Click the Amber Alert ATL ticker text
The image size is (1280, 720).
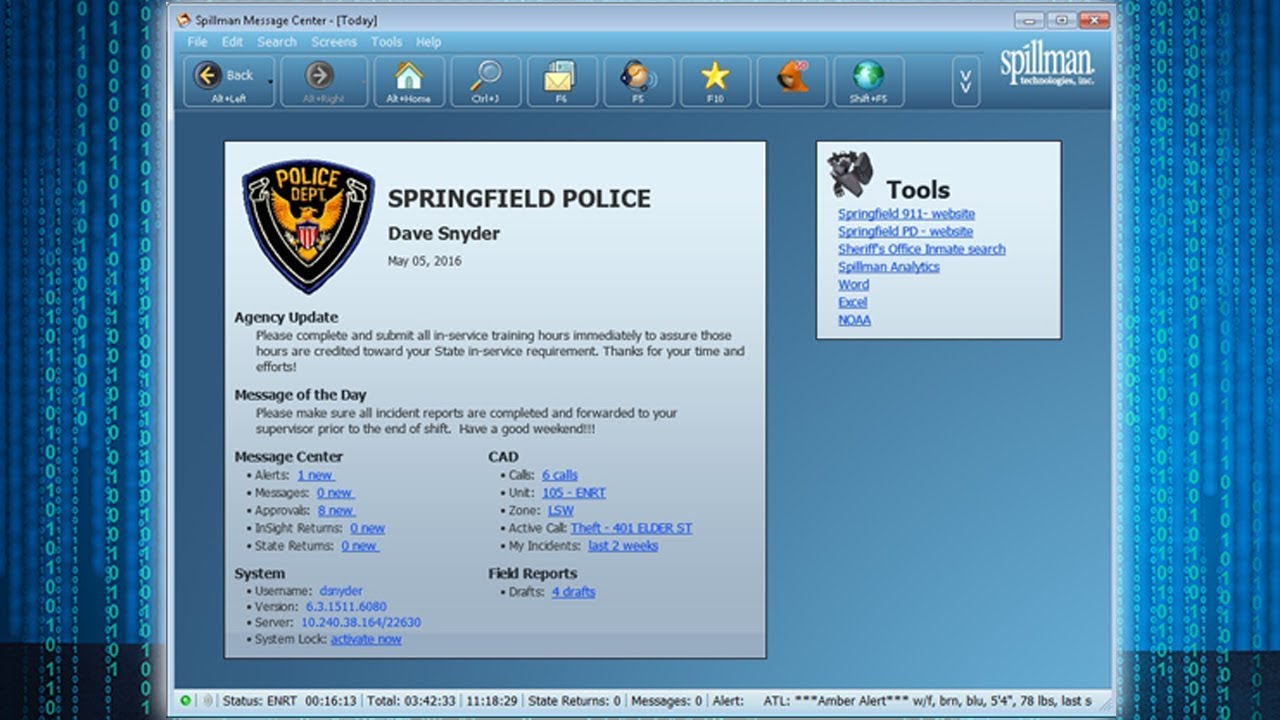[x=927, y=701]
